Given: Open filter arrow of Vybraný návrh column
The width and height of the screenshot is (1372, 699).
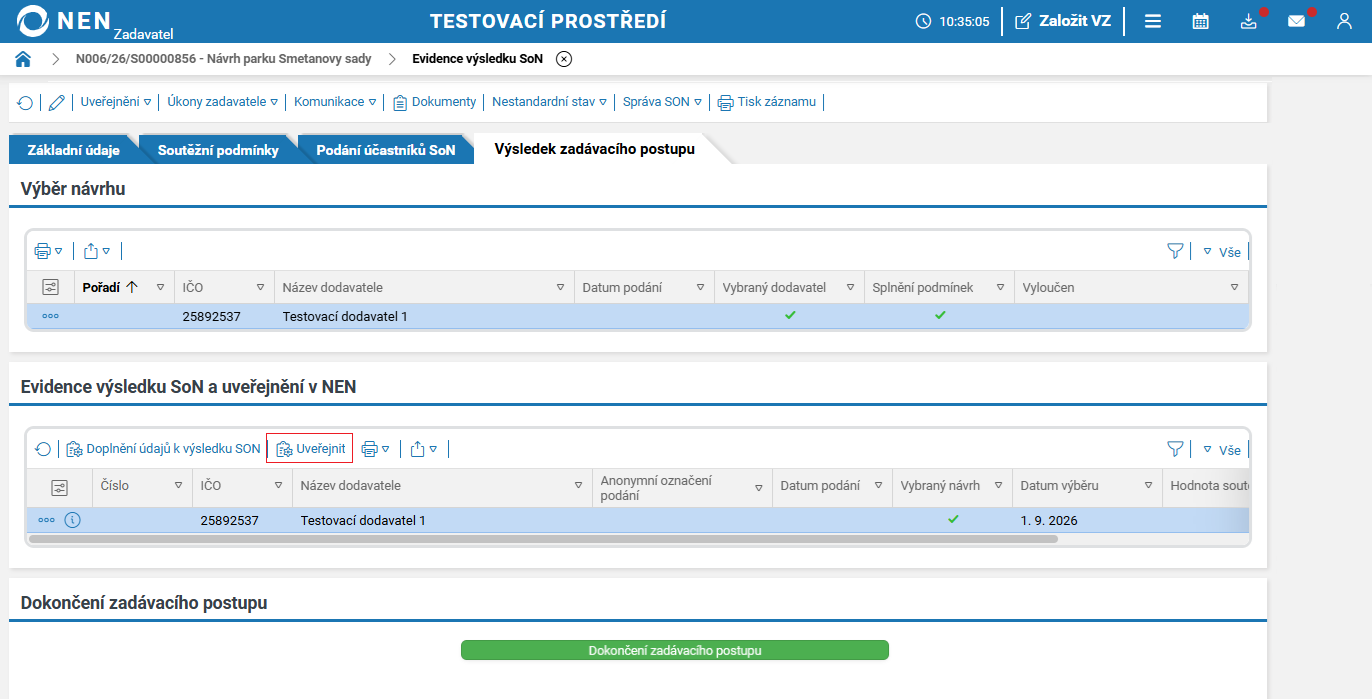Looking at the screenshot, I should pos(998,486).
